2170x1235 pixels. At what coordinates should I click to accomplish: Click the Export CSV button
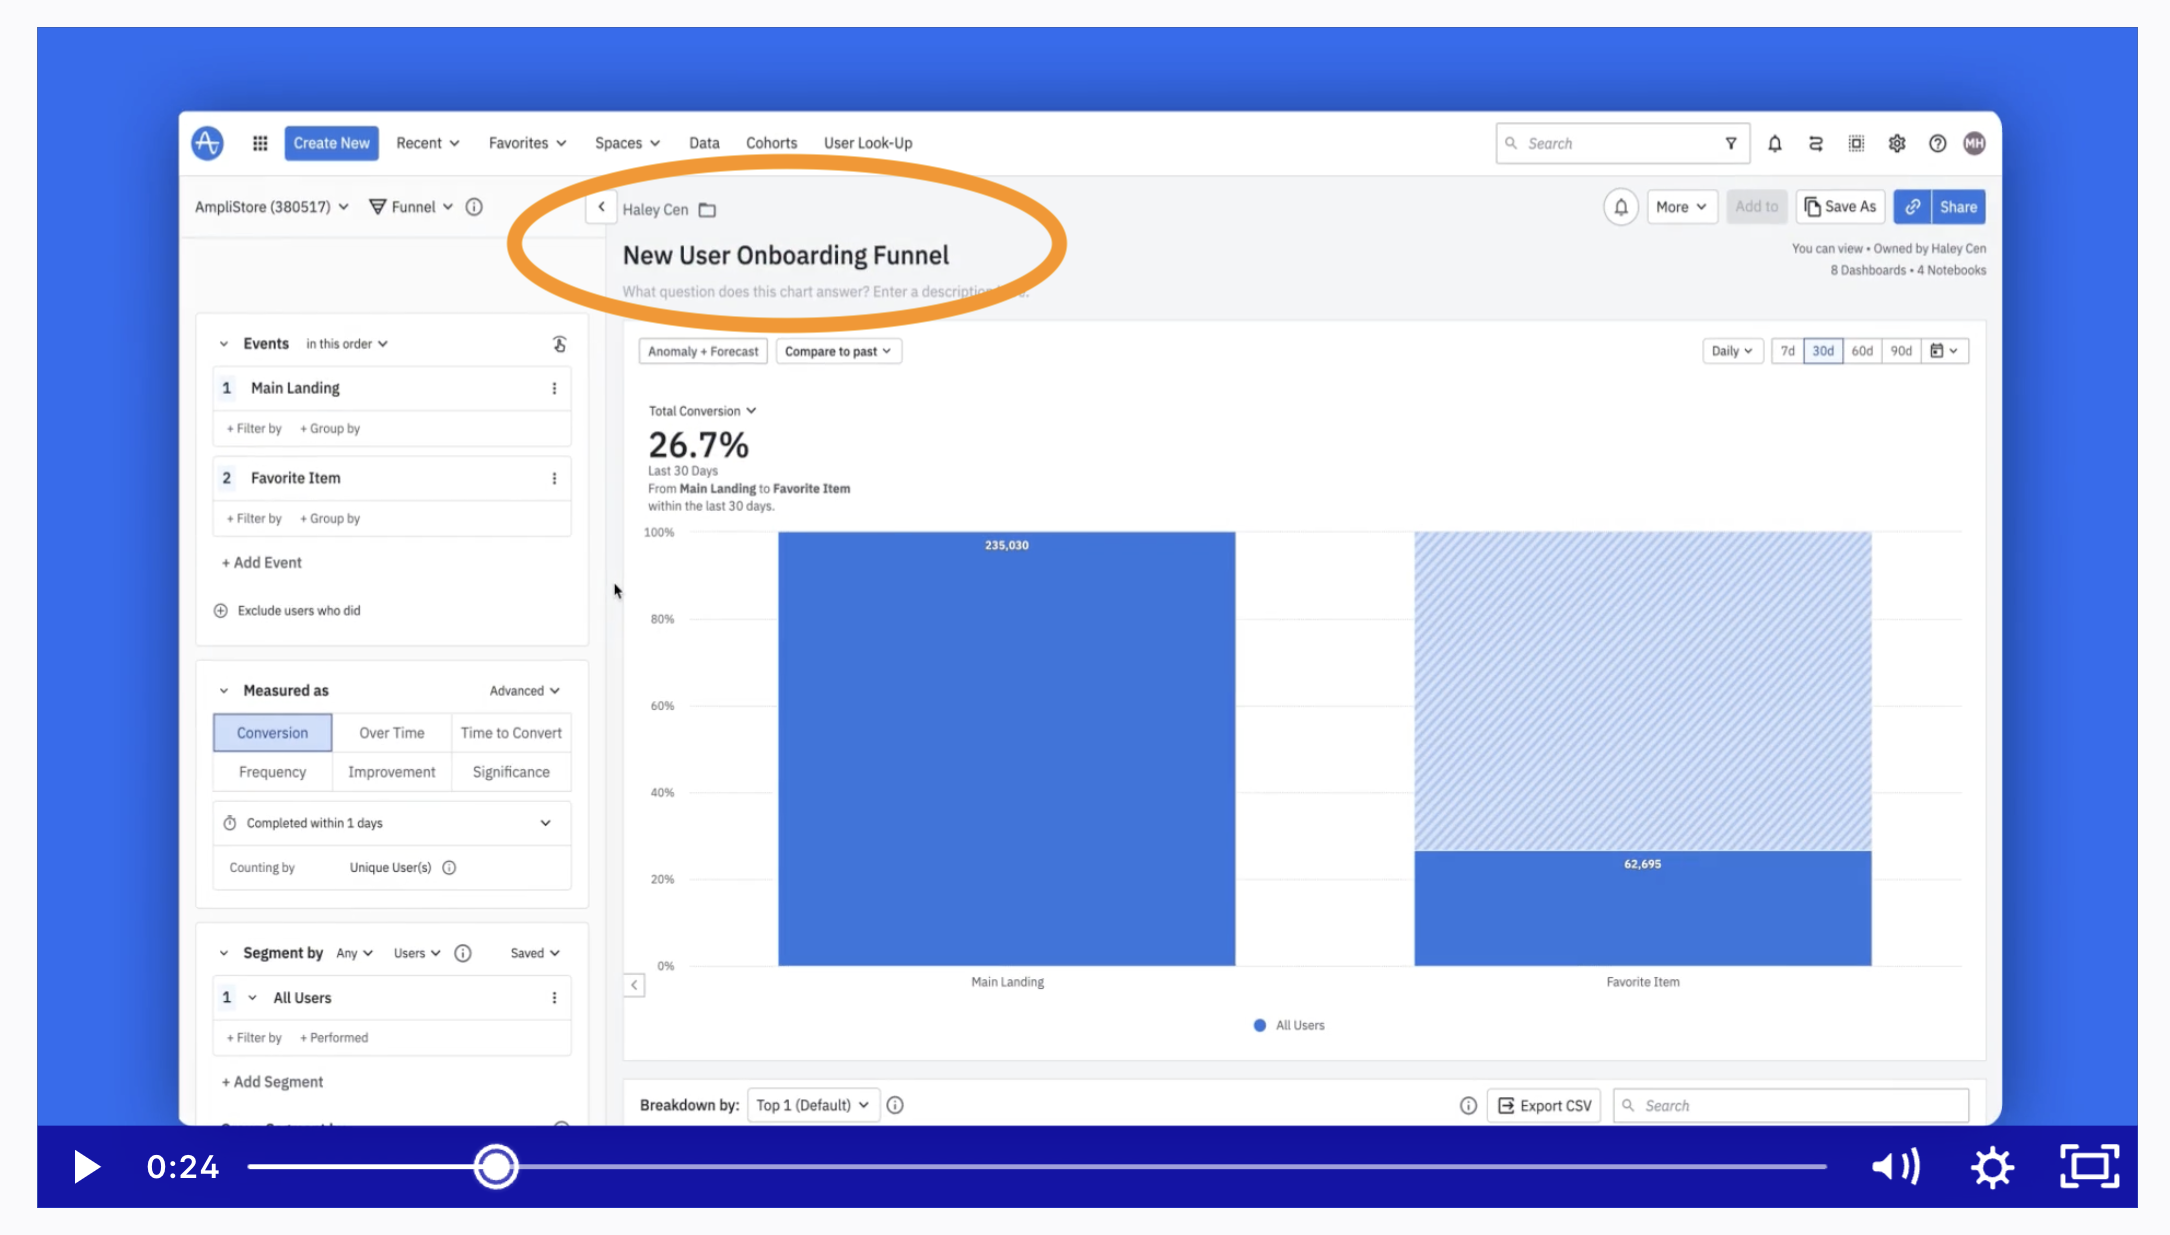[x=1544, y=1105]
